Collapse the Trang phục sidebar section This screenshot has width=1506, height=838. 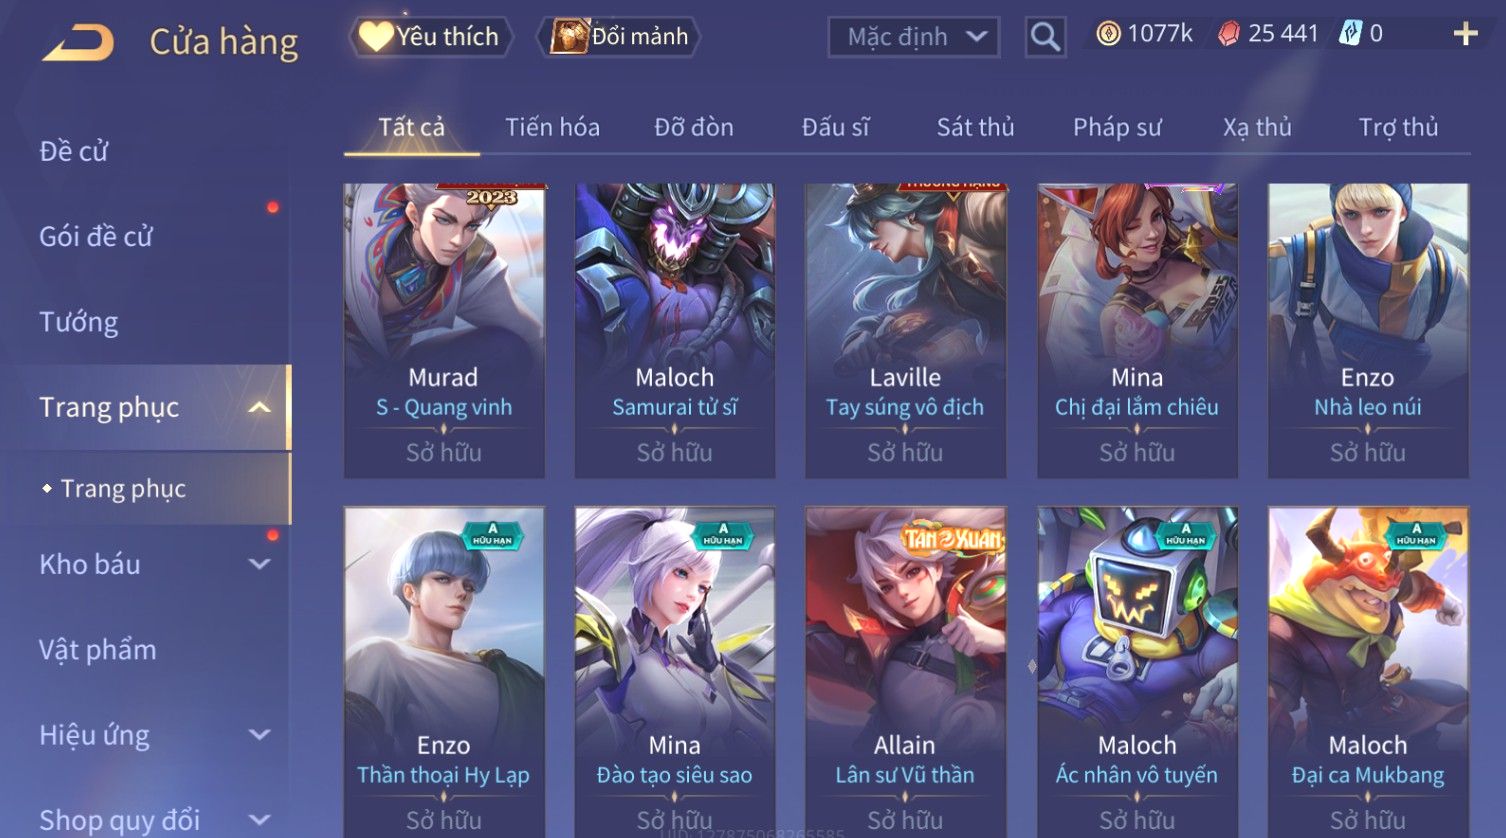coord(259,407)
